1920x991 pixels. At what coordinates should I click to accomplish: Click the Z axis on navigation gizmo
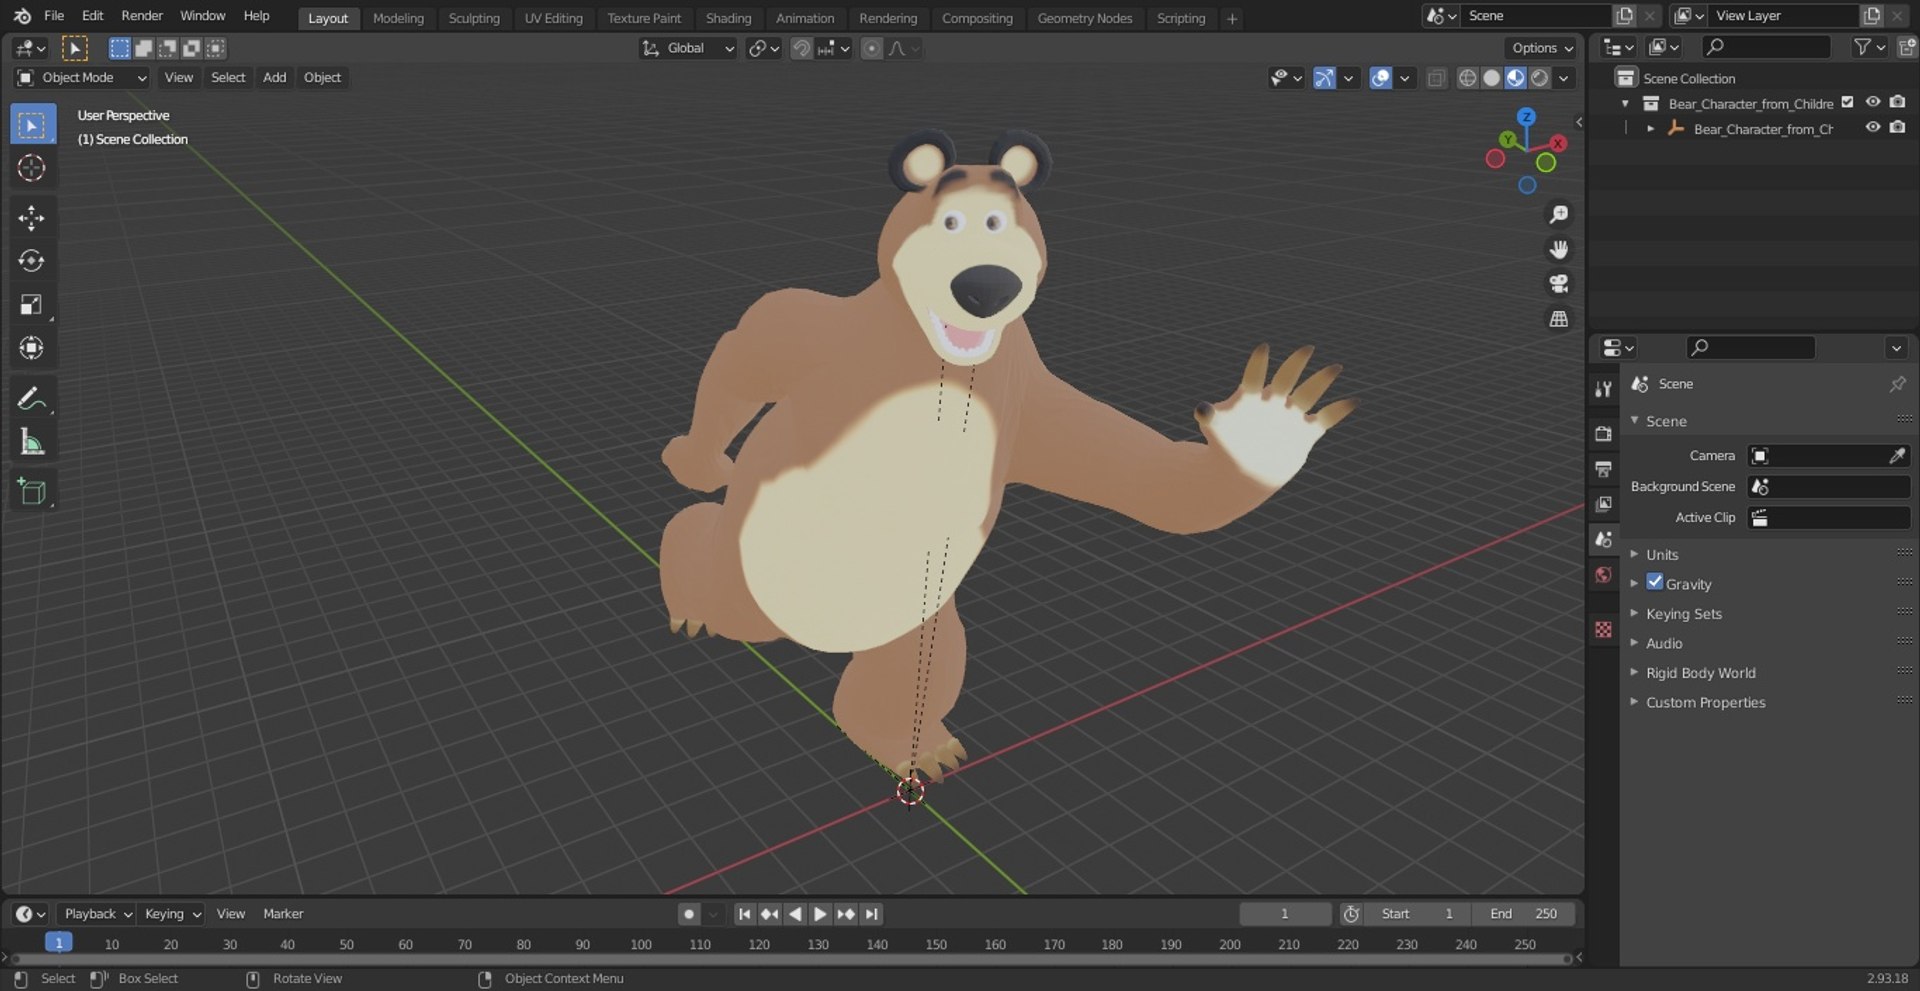[1526, 117]
